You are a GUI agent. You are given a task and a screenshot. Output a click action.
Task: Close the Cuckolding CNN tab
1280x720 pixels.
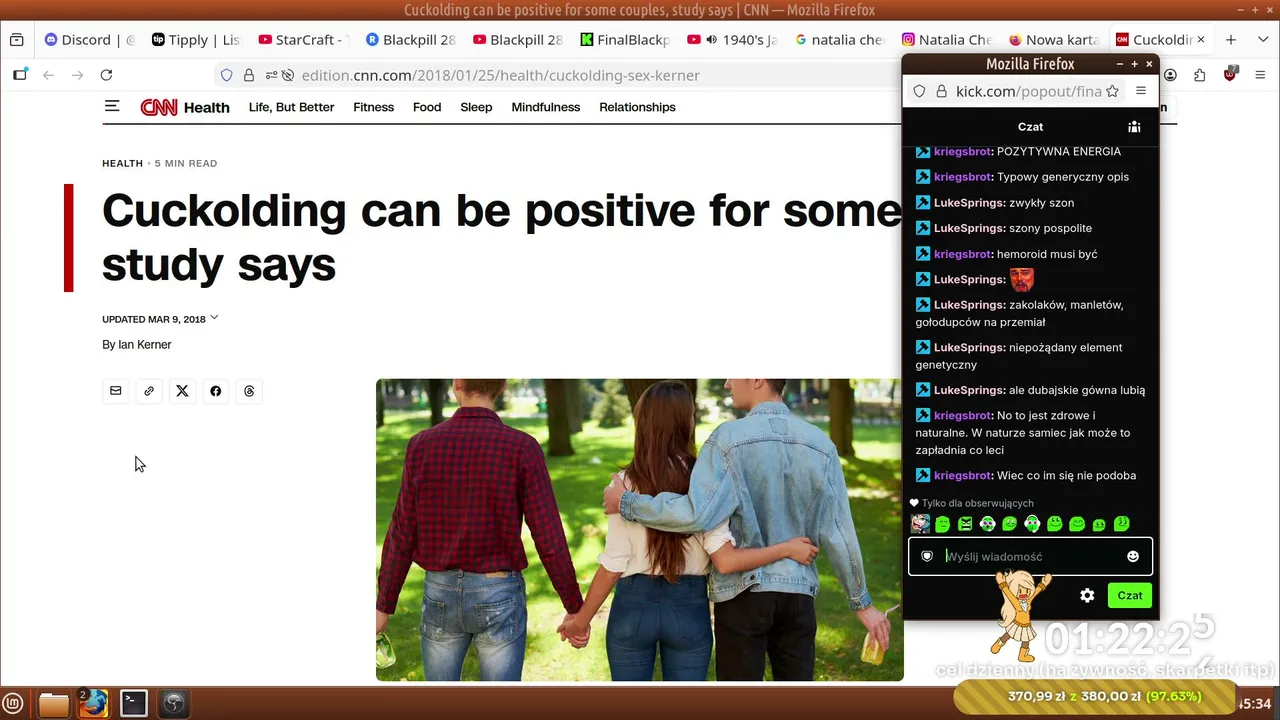pyautogui.click(x=1201, y=40)
